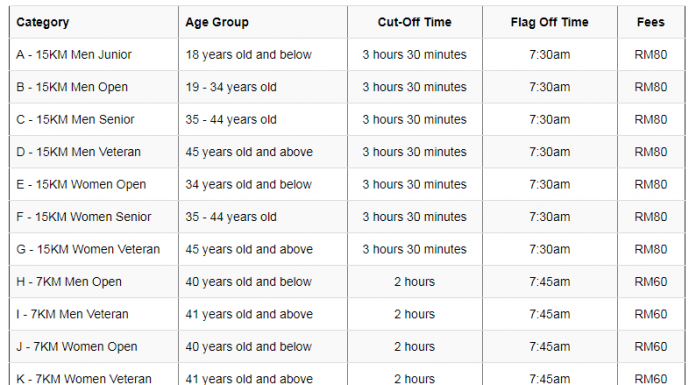Click the Flag Off Time column header
This screenshot has height=385, width=696.
[x=550, y=22]
